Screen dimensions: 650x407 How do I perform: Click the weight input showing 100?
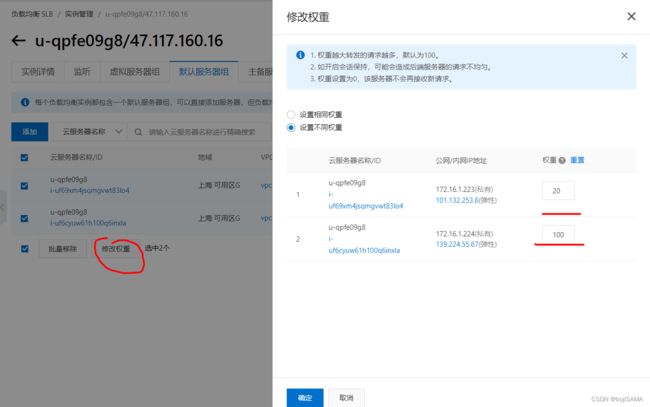558,235
